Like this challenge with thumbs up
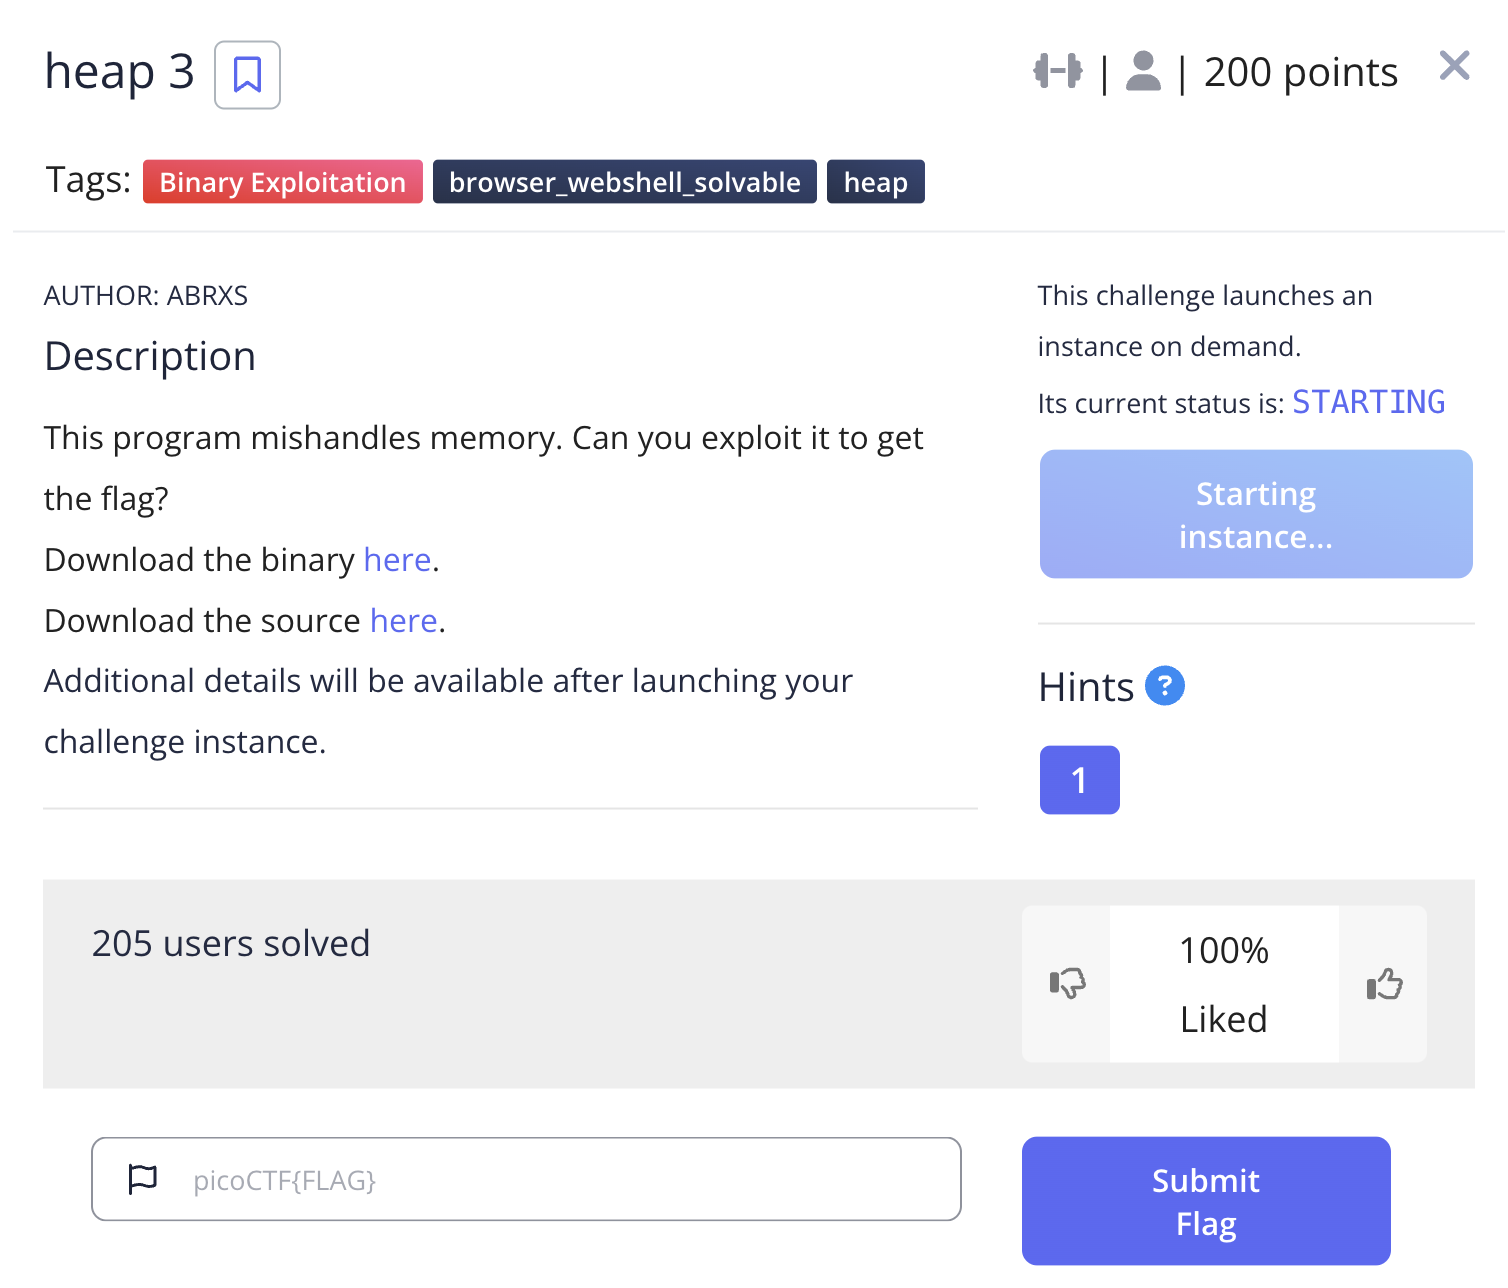The width and height of the screenshot is (1508, 1288). pos(1384,984)
